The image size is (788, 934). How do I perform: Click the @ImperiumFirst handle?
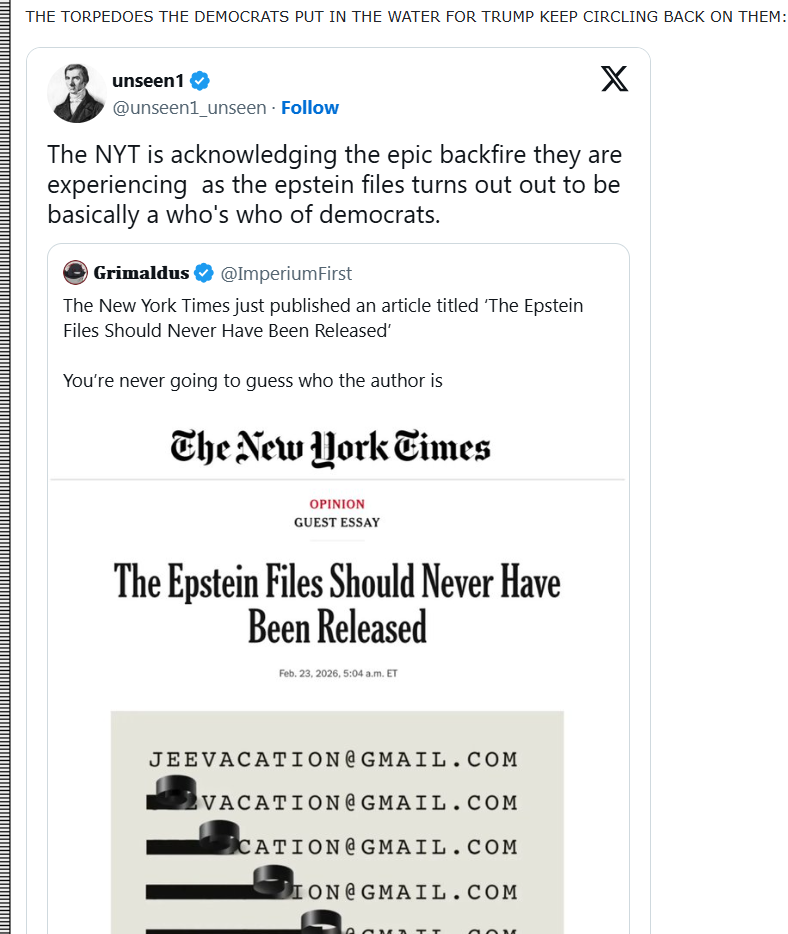click(286, 273)
